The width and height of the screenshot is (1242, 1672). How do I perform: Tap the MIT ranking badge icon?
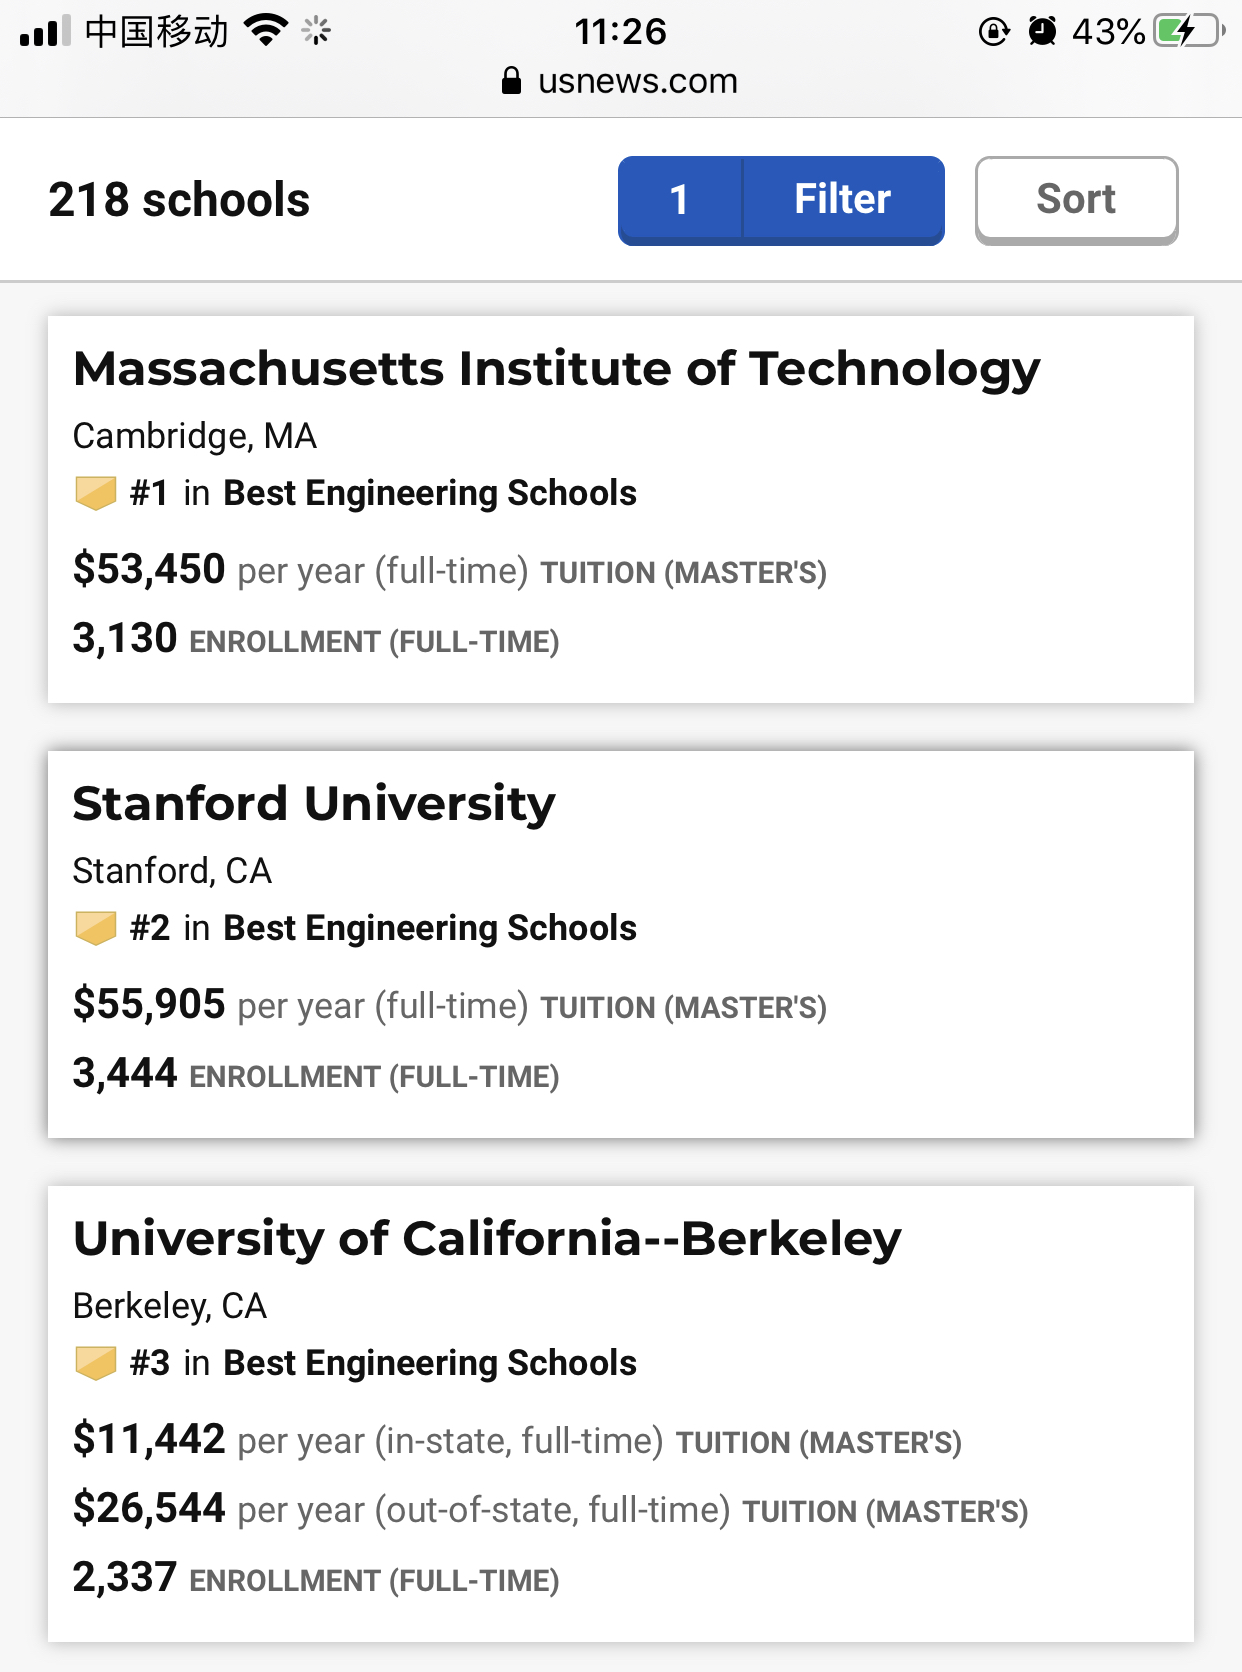(x=96, y=493)
